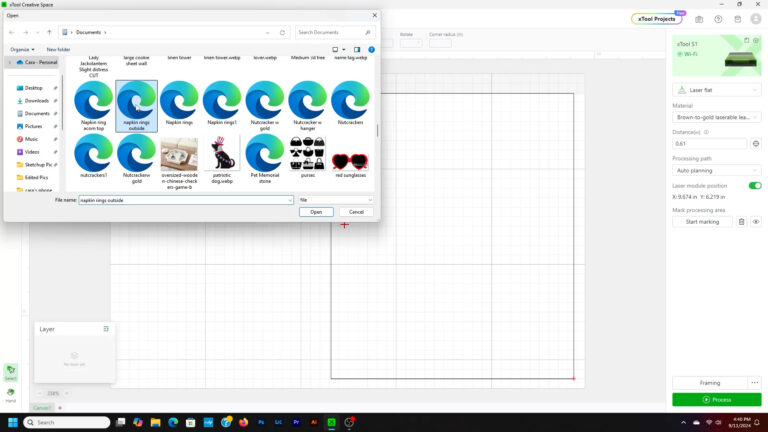The image size is (768, 432).
Task: Click the green Process button
Action: (717, 399)
